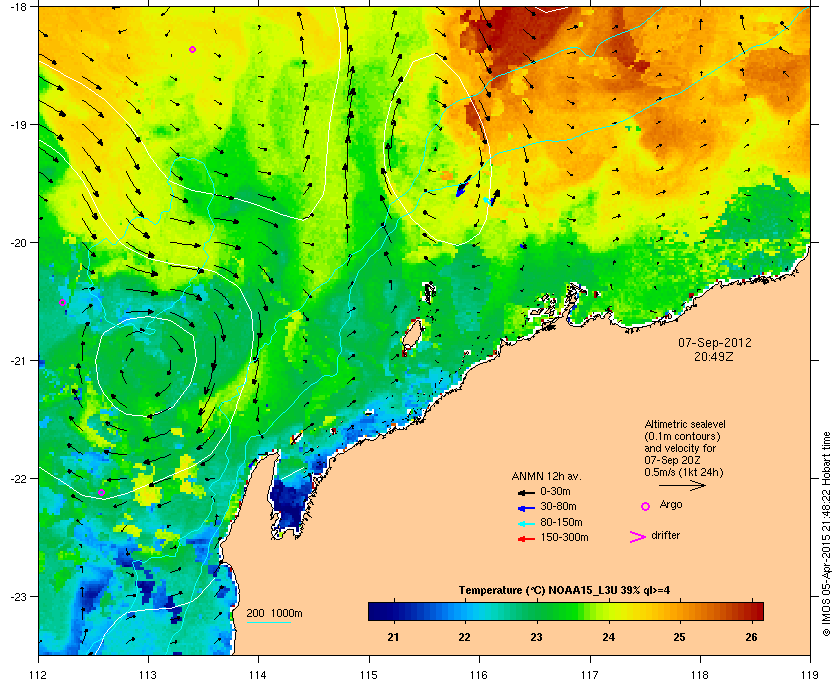The height and width of the screenshot is (680, 840).
Task: Click the cyan ANMN mooring arrow on map
Action: click(487, 200)
